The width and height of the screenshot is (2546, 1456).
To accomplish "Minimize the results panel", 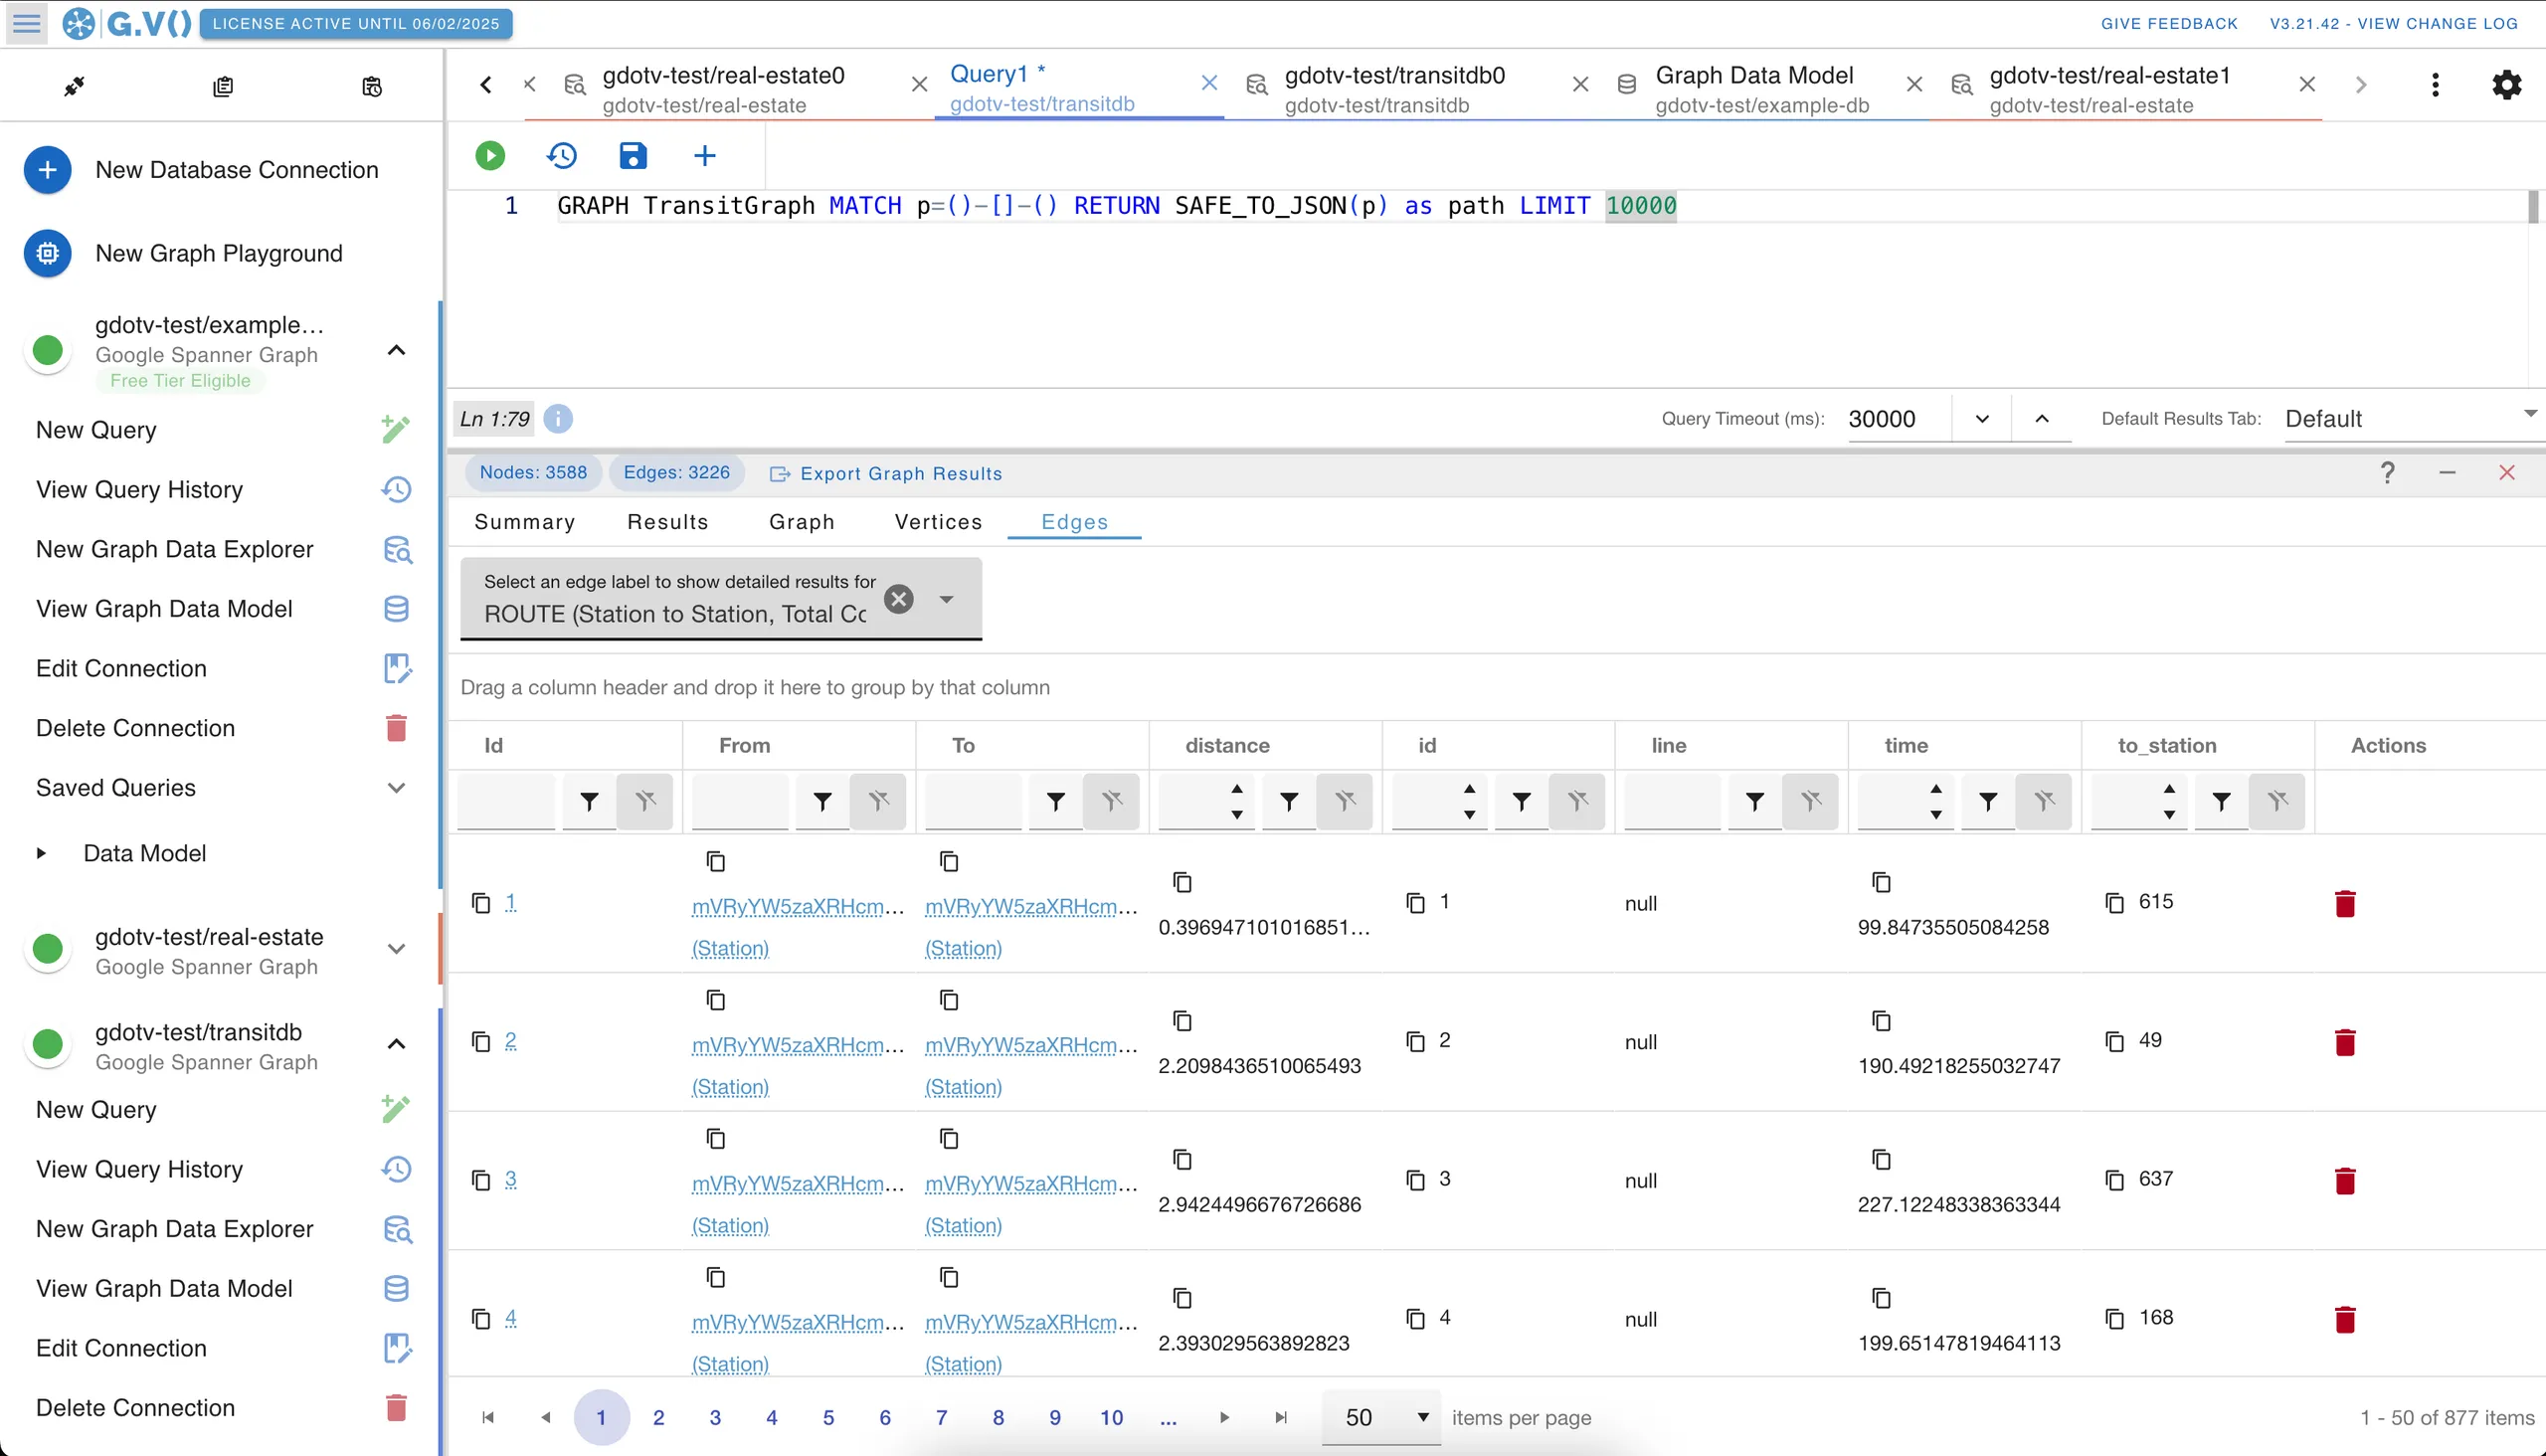I will (2447, 473).
